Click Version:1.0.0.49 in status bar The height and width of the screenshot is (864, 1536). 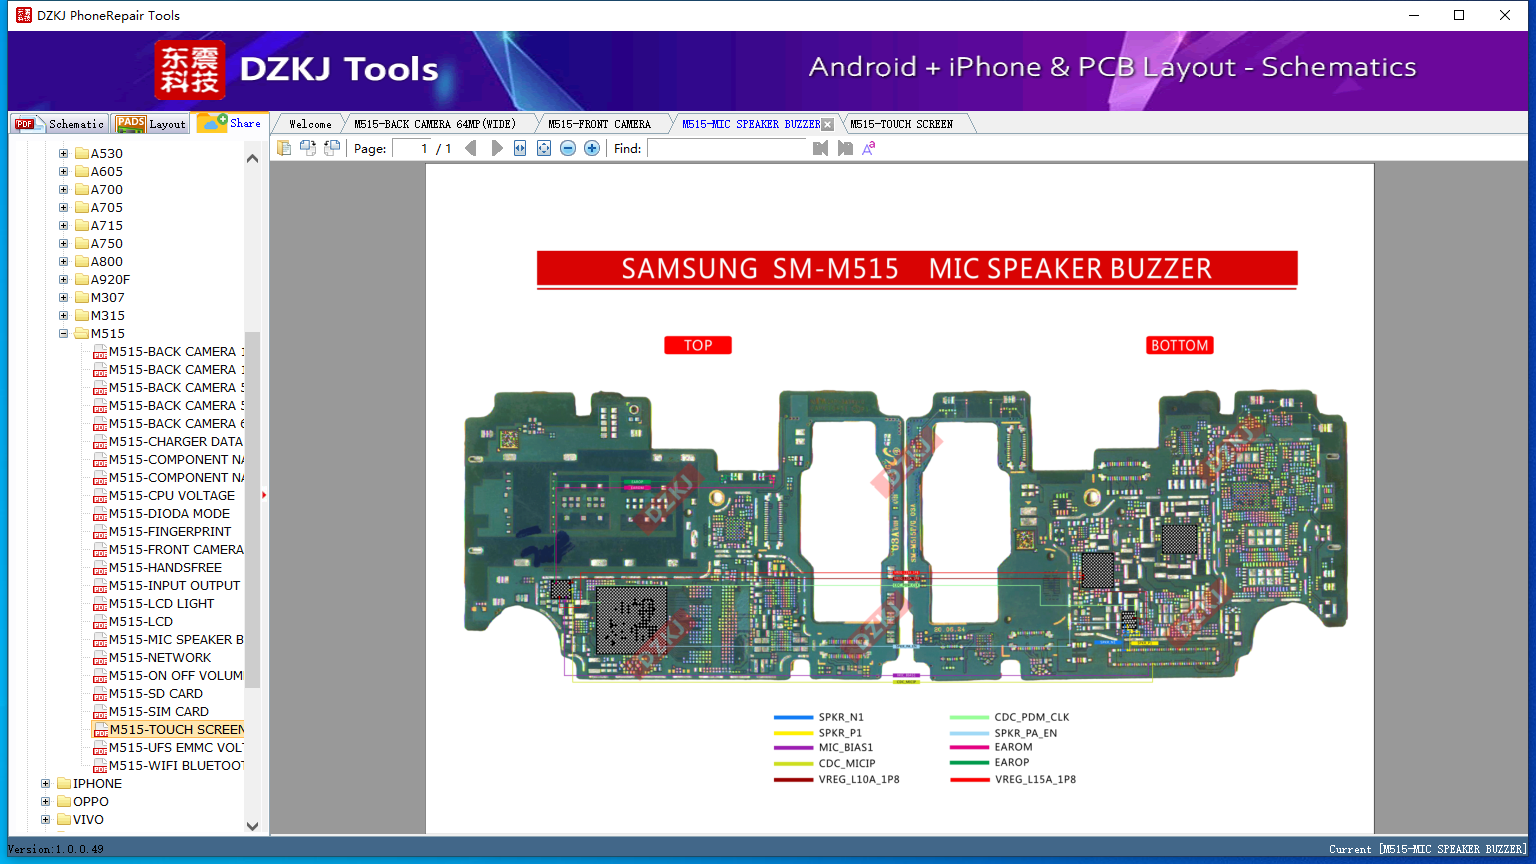coord(56,849)
